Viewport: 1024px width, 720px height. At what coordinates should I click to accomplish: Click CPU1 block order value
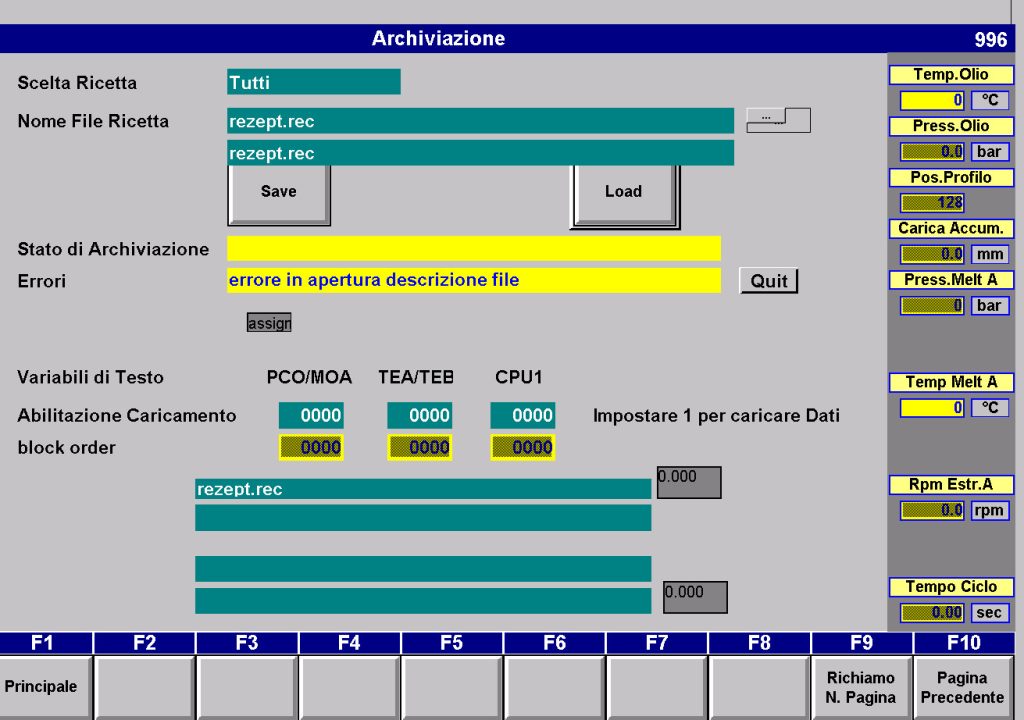click(523, 448)
